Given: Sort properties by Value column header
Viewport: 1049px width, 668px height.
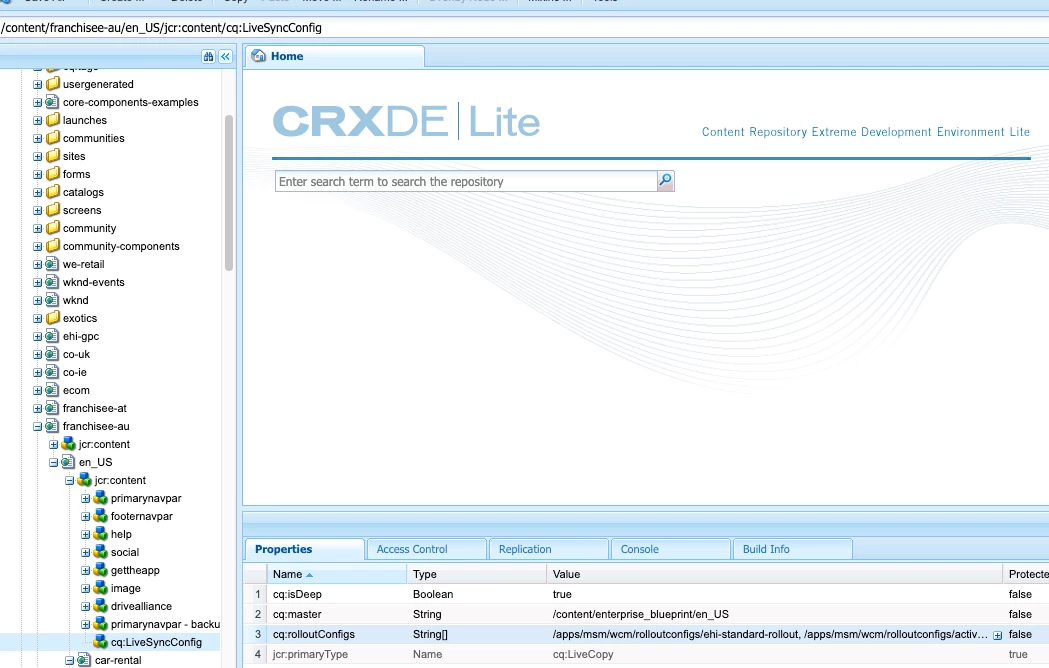Looking at the screenshot, I should [x=774, y=574].
